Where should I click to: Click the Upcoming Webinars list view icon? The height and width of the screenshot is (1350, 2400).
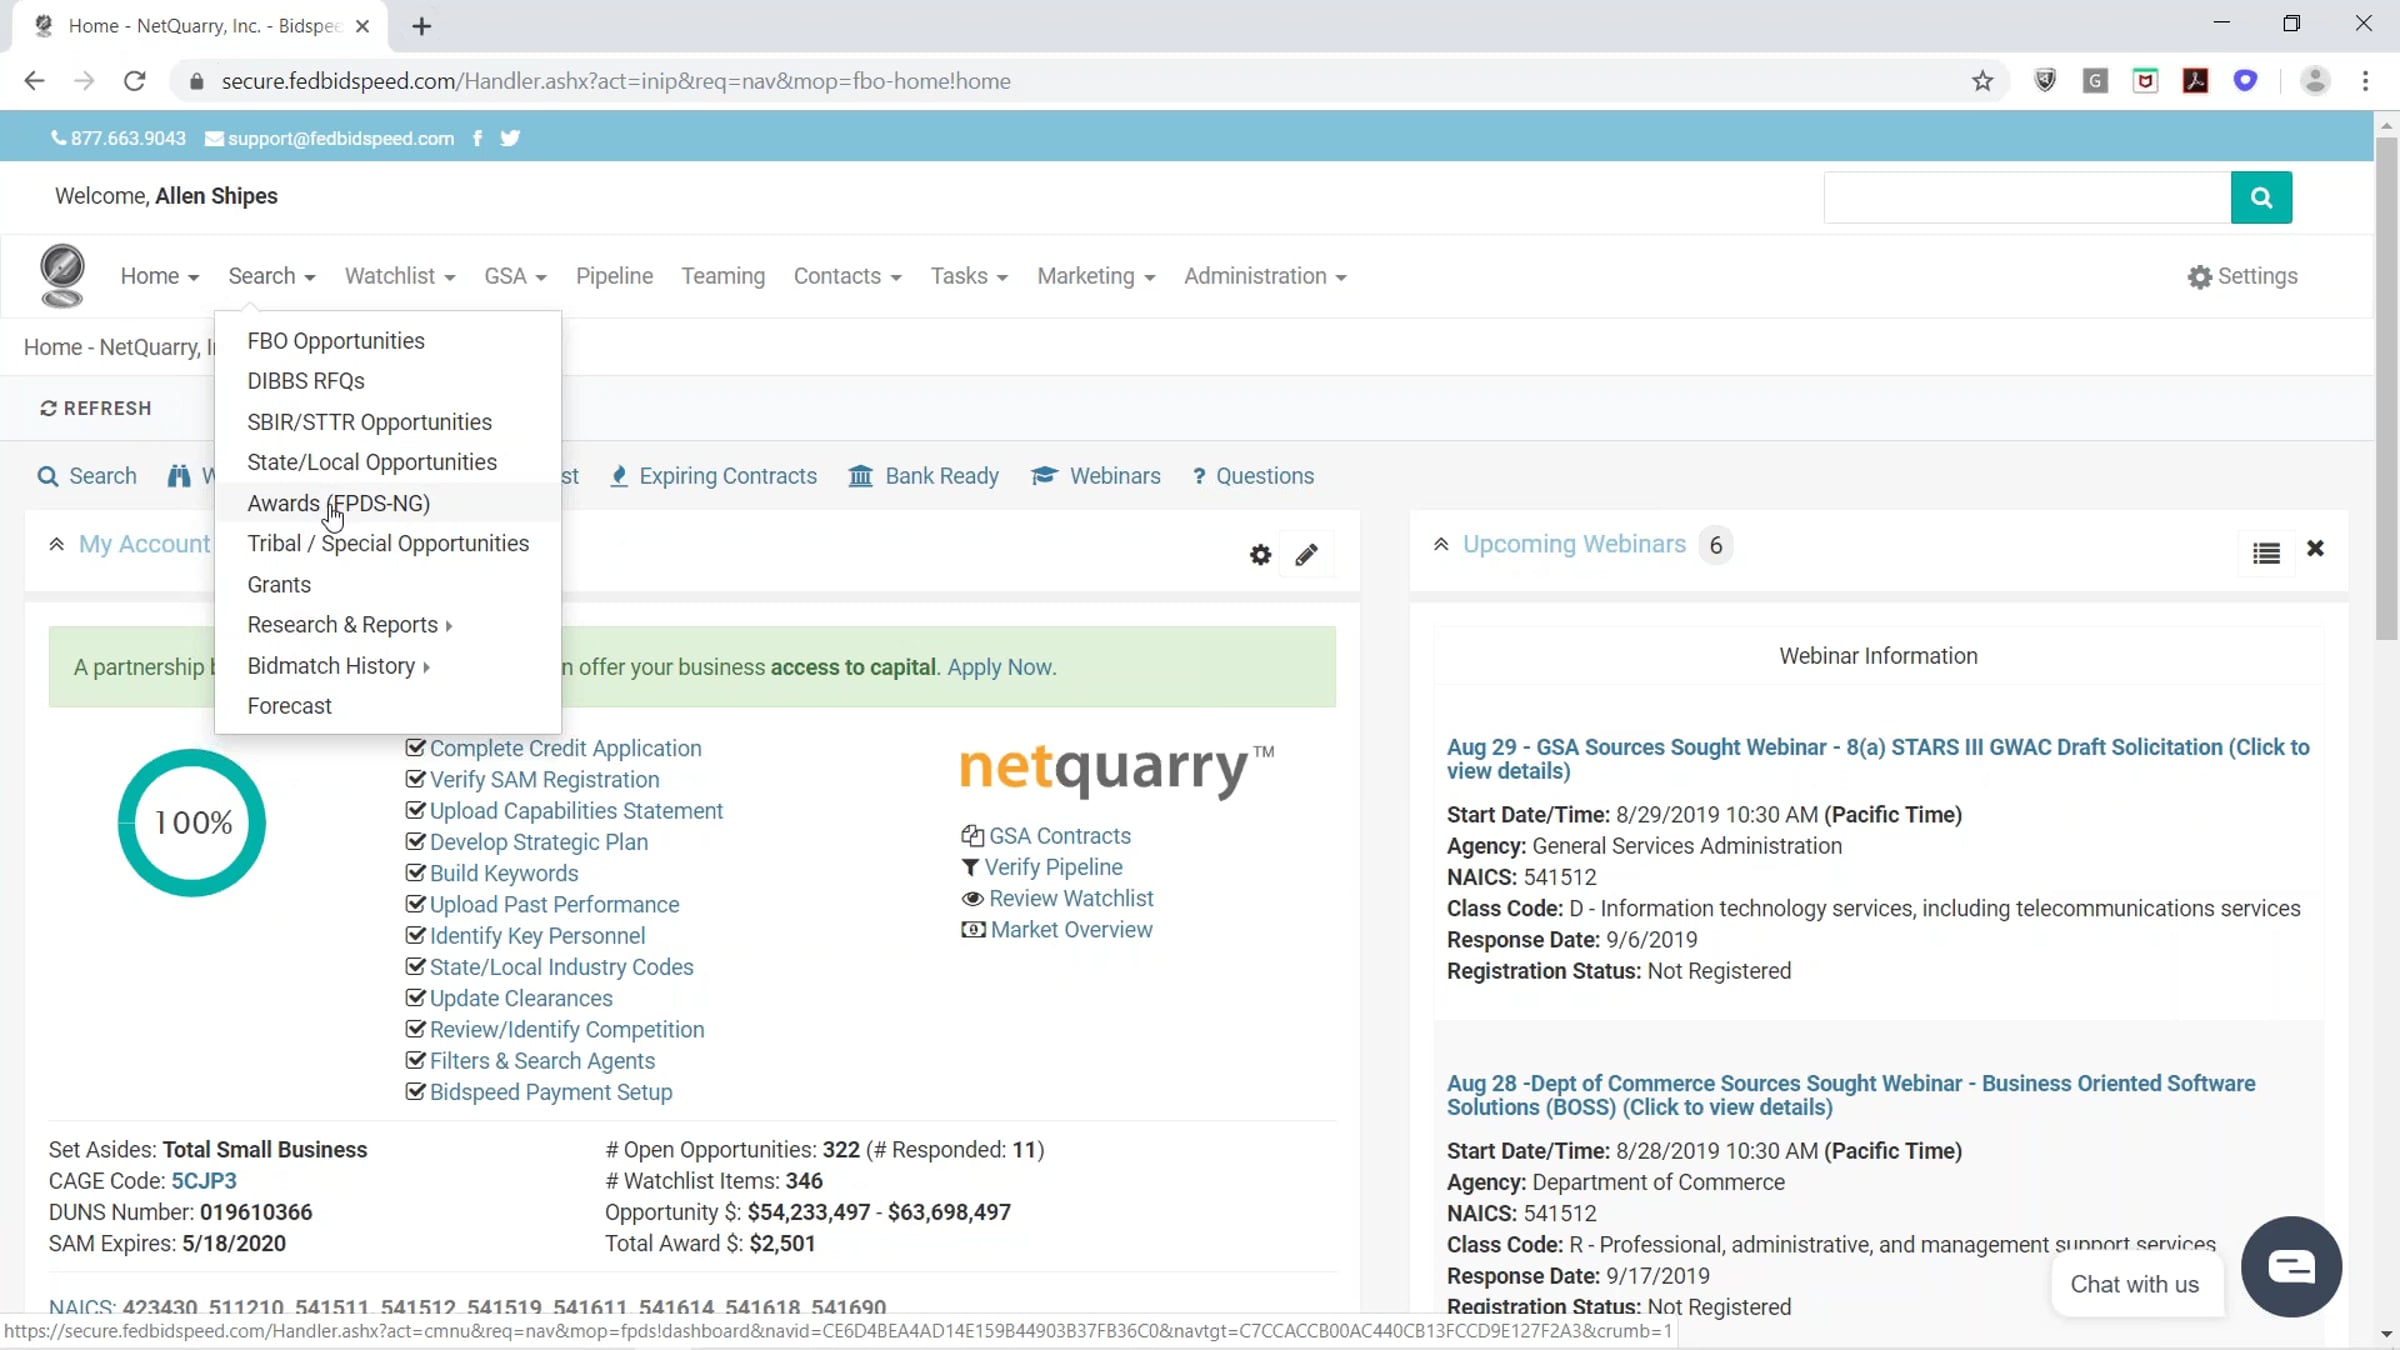2266,553
